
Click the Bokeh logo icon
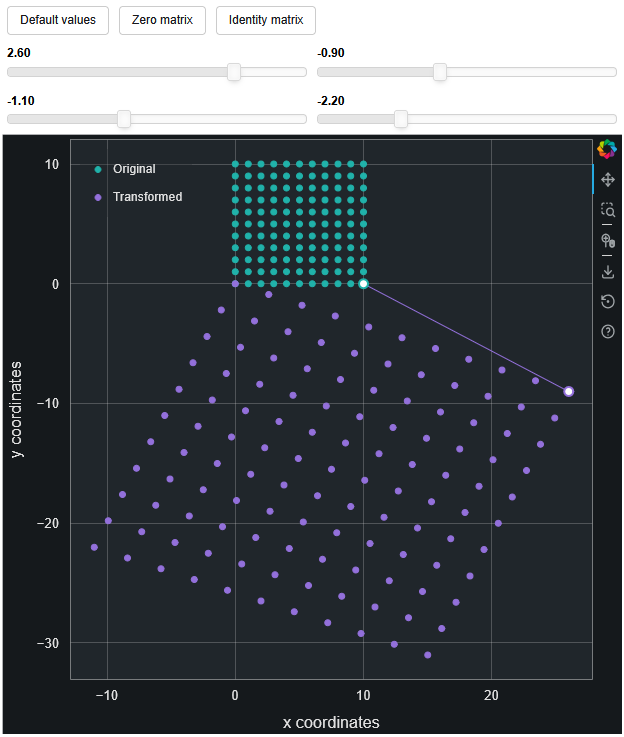607,149
